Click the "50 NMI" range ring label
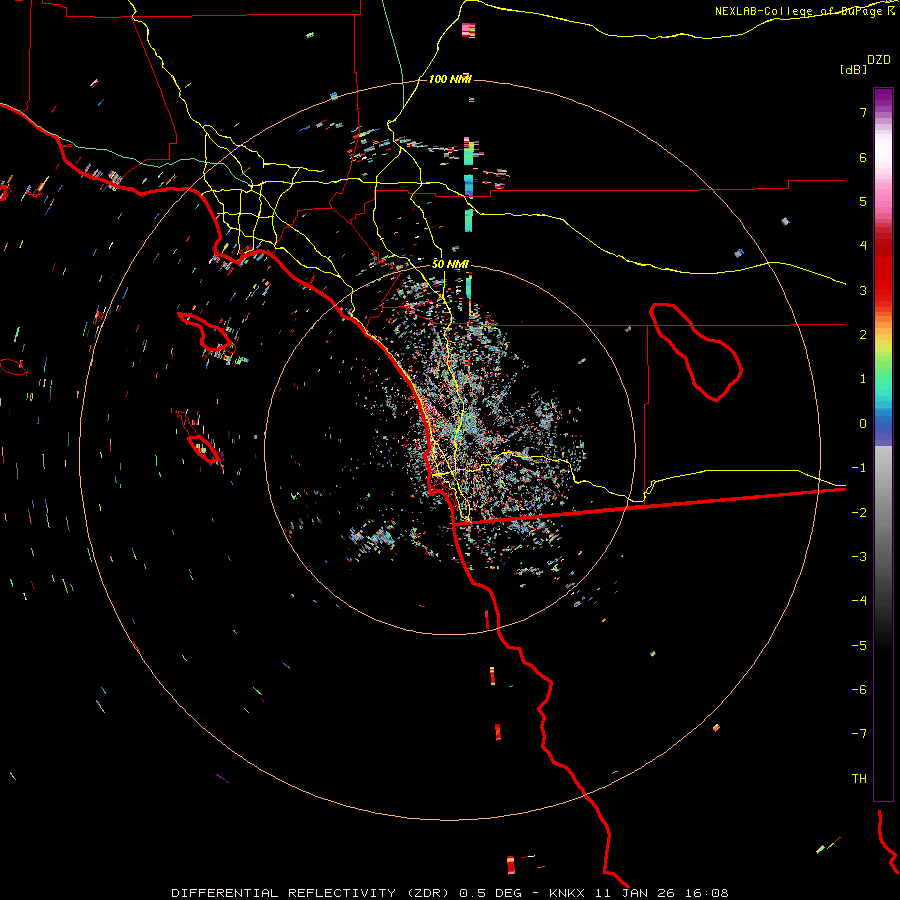 pyautogui.click(x=449, y=264)
